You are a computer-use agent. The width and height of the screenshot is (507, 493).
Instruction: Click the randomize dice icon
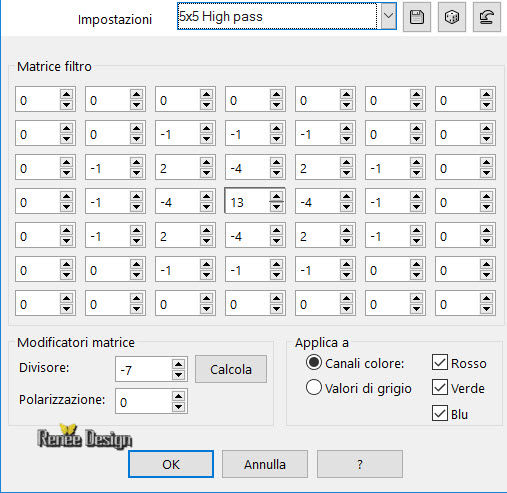(452, 17)
